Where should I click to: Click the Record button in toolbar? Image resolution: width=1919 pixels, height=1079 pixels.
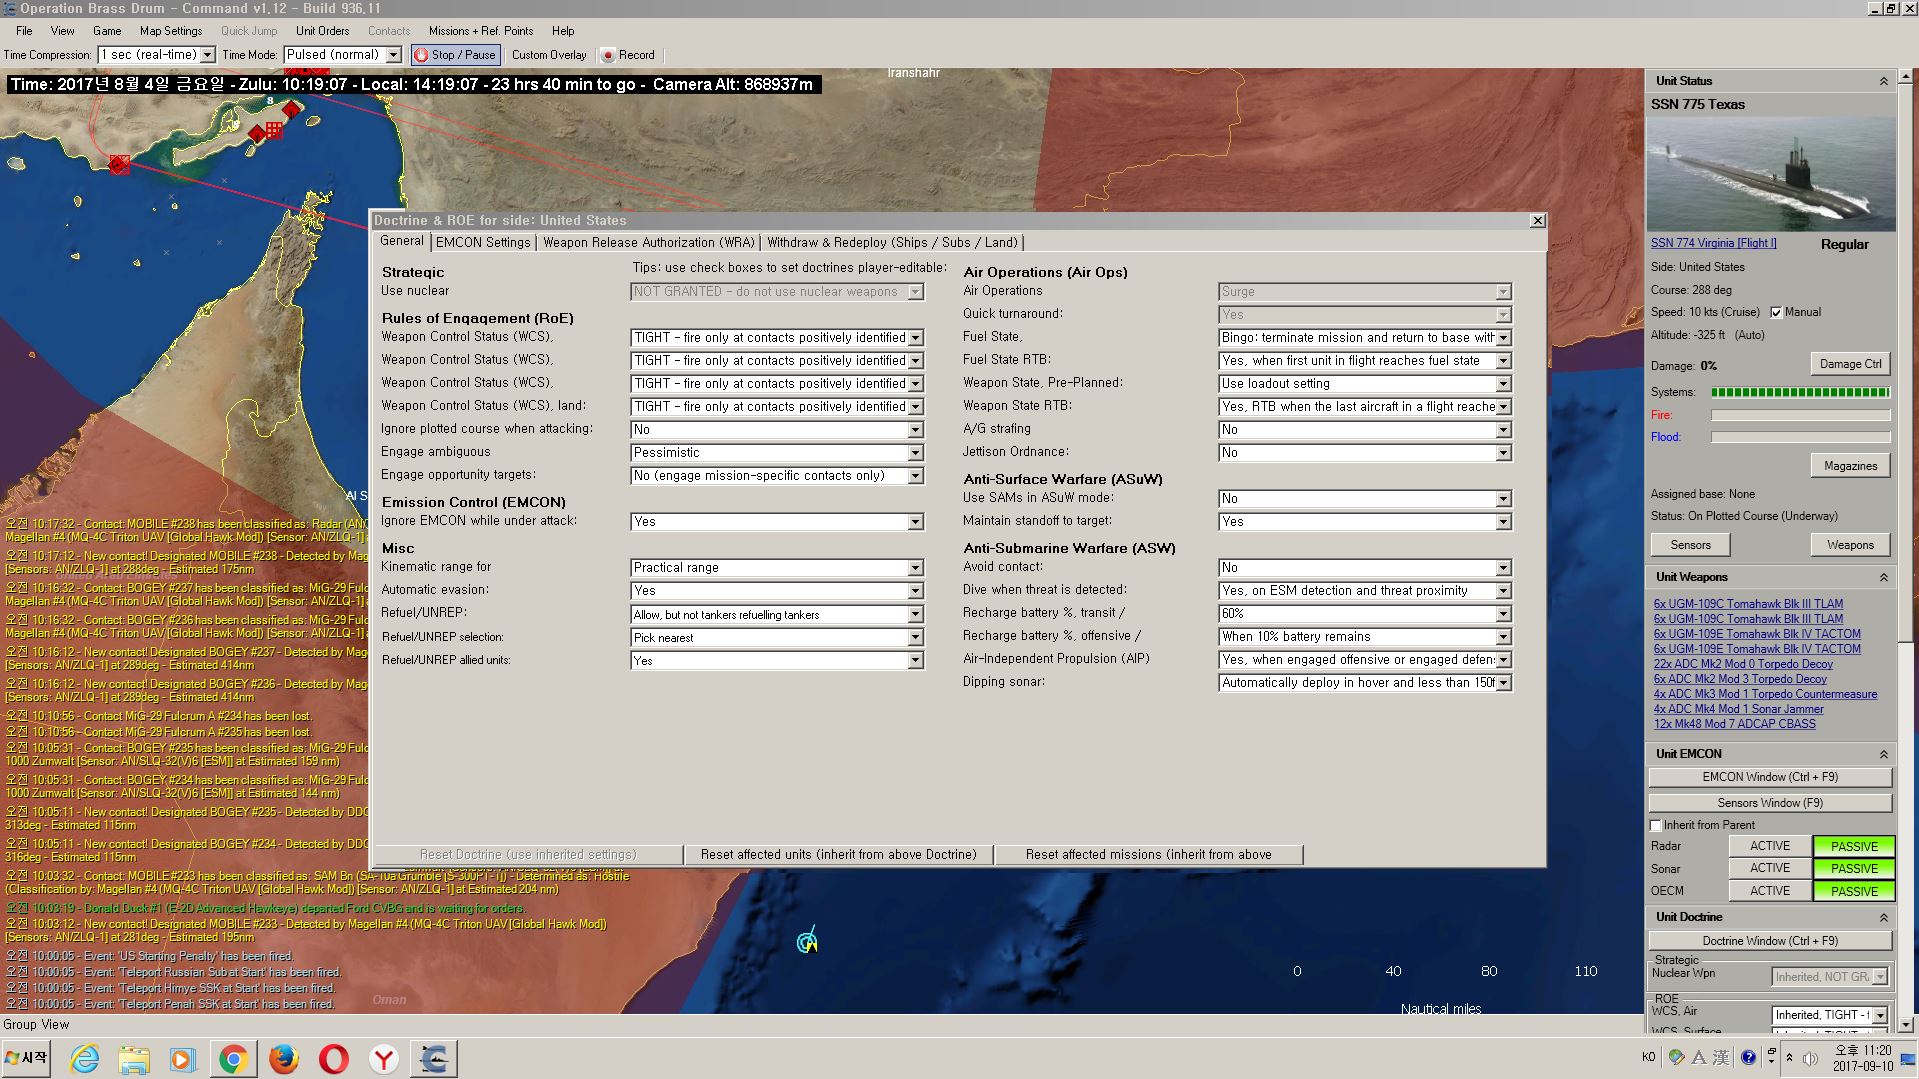point(628,55)
